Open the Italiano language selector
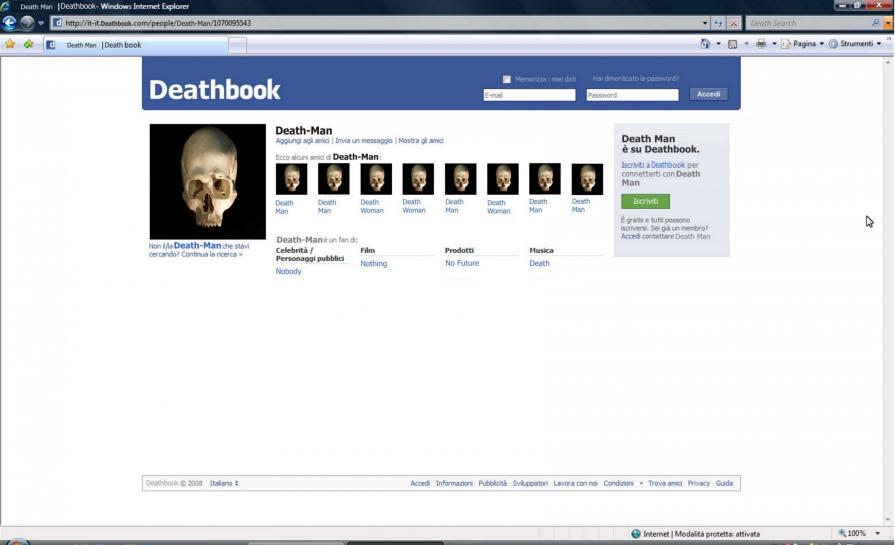 coord(224,483)
